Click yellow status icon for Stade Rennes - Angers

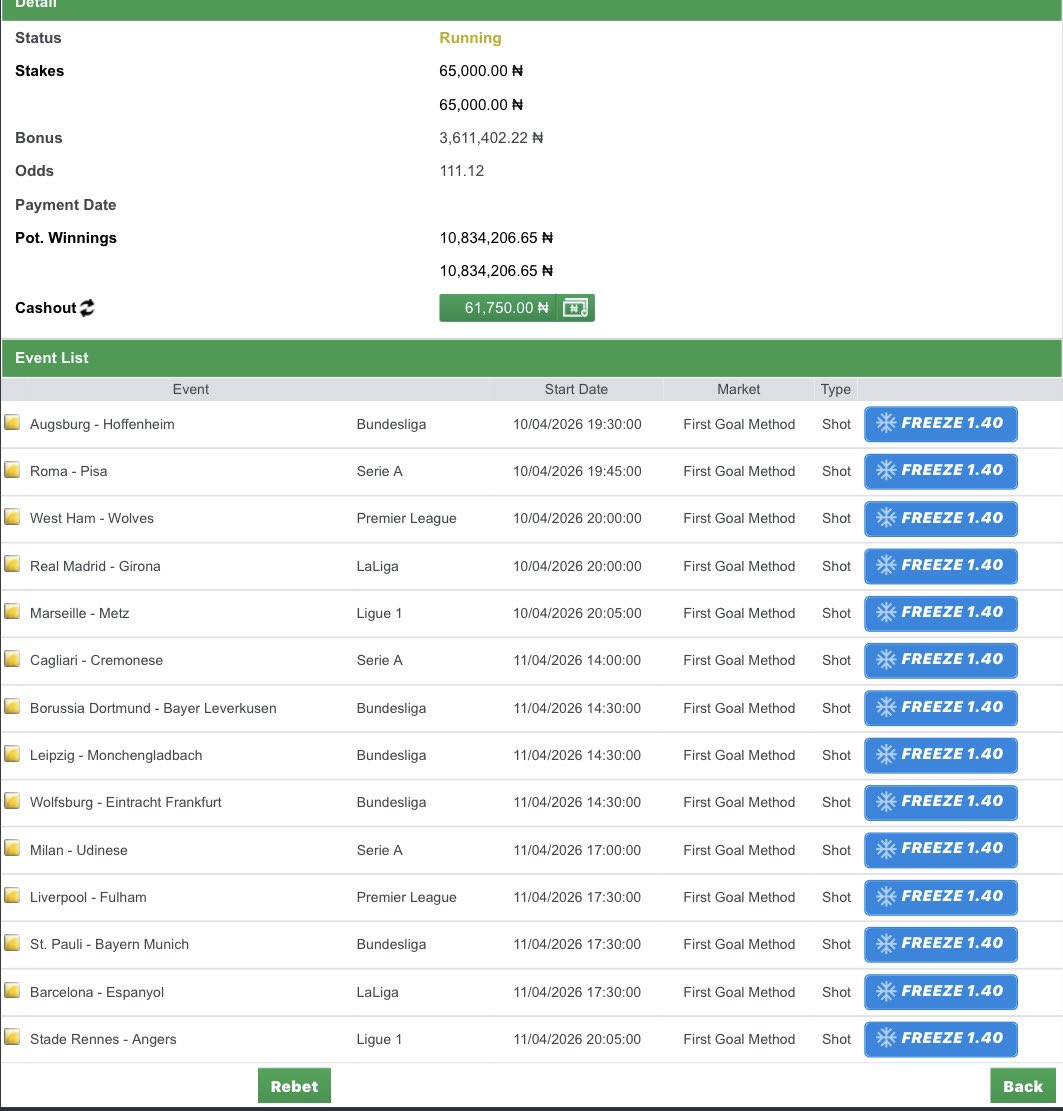pyautogui.click(x=12, y=1037)
